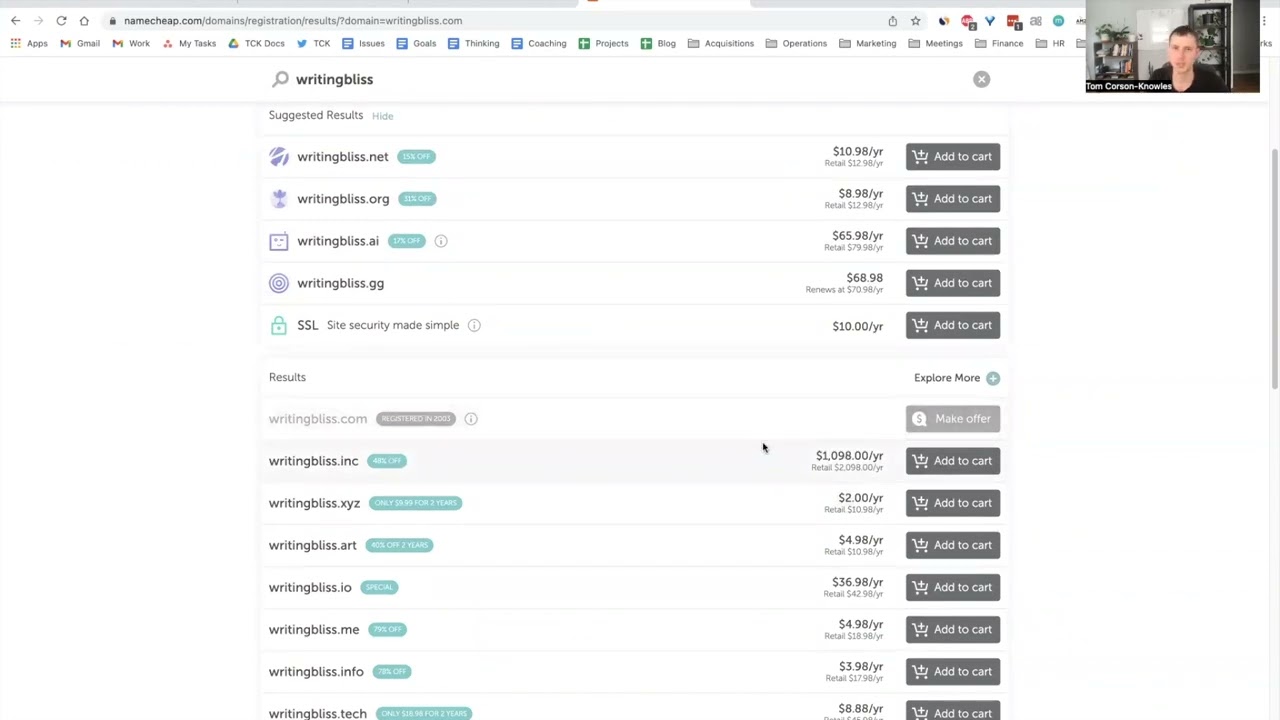Click the plus icon beside Explore More
This screenshot has width=1280, height=720.
click(x=993, y=378)
